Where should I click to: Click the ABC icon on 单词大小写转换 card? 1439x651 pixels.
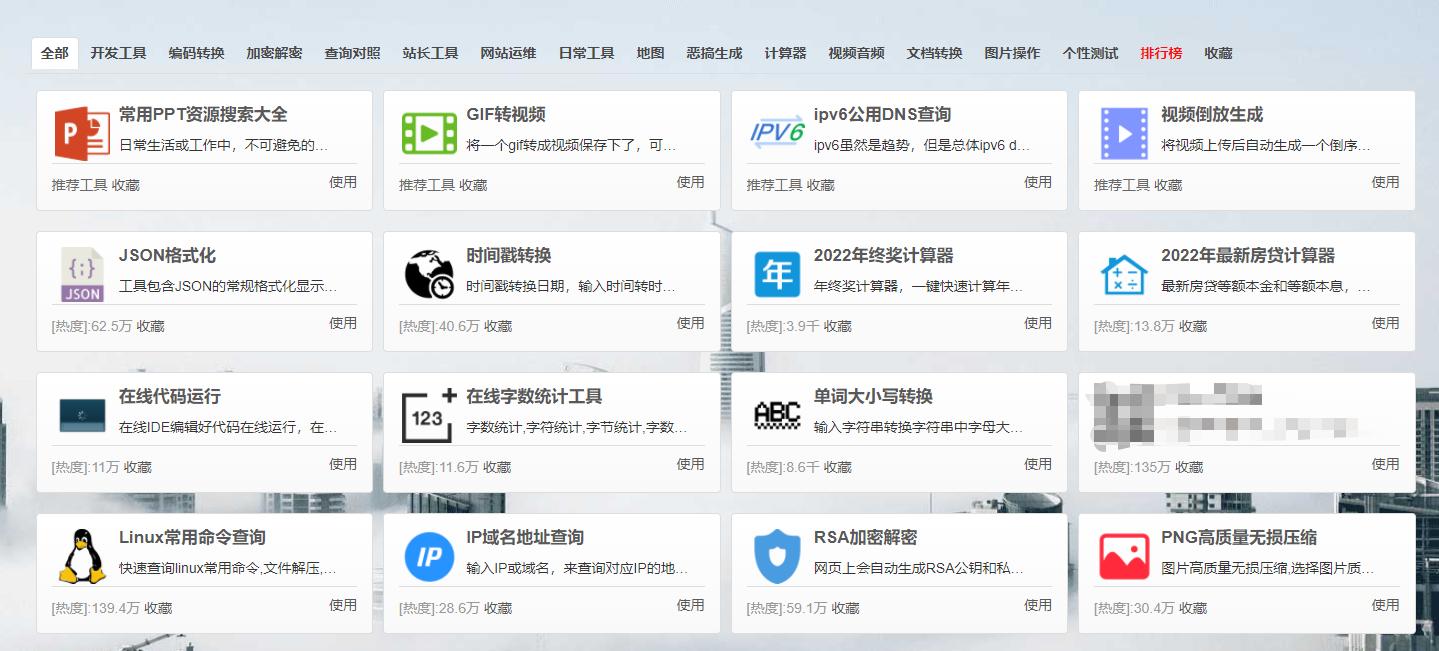(776, 413)
